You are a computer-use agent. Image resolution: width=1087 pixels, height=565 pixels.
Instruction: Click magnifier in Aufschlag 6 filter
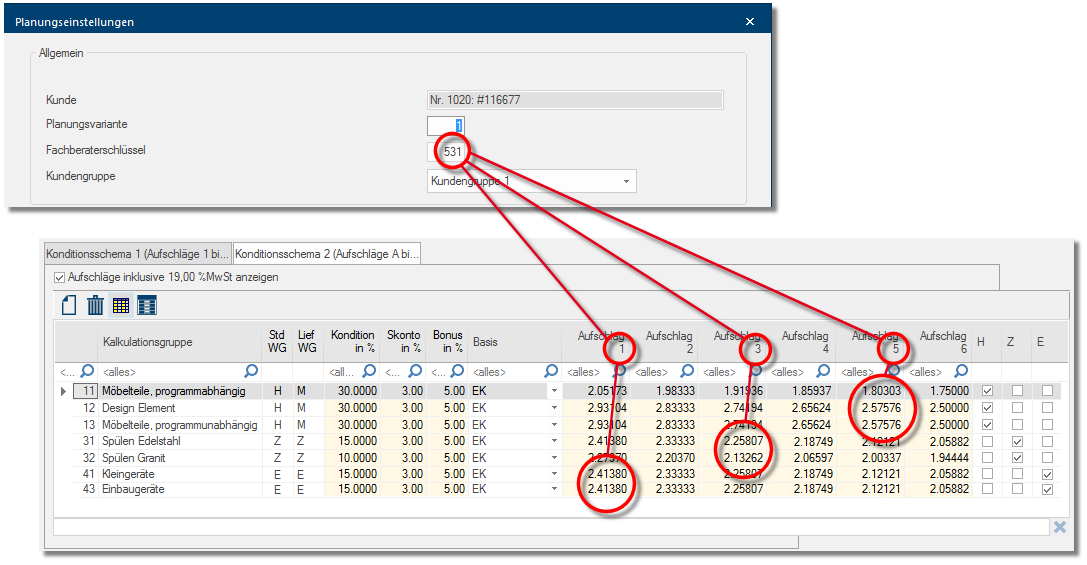[x=961, y=372]
